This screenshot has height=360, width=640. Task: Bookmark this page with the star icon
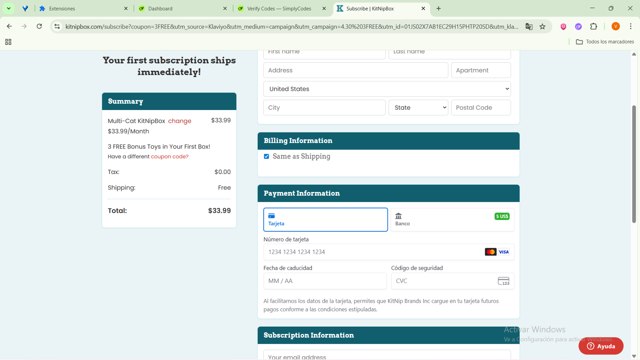click(542, 27)
